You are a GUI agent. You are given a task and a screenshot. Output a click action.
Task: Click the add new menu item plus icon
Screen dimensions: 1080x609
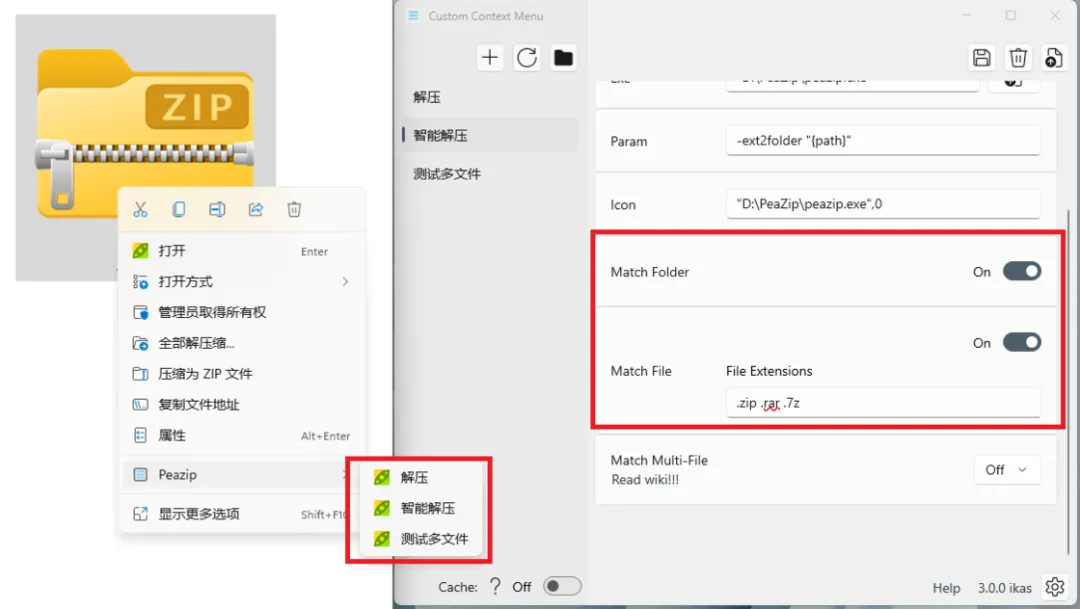pos(490,57)
